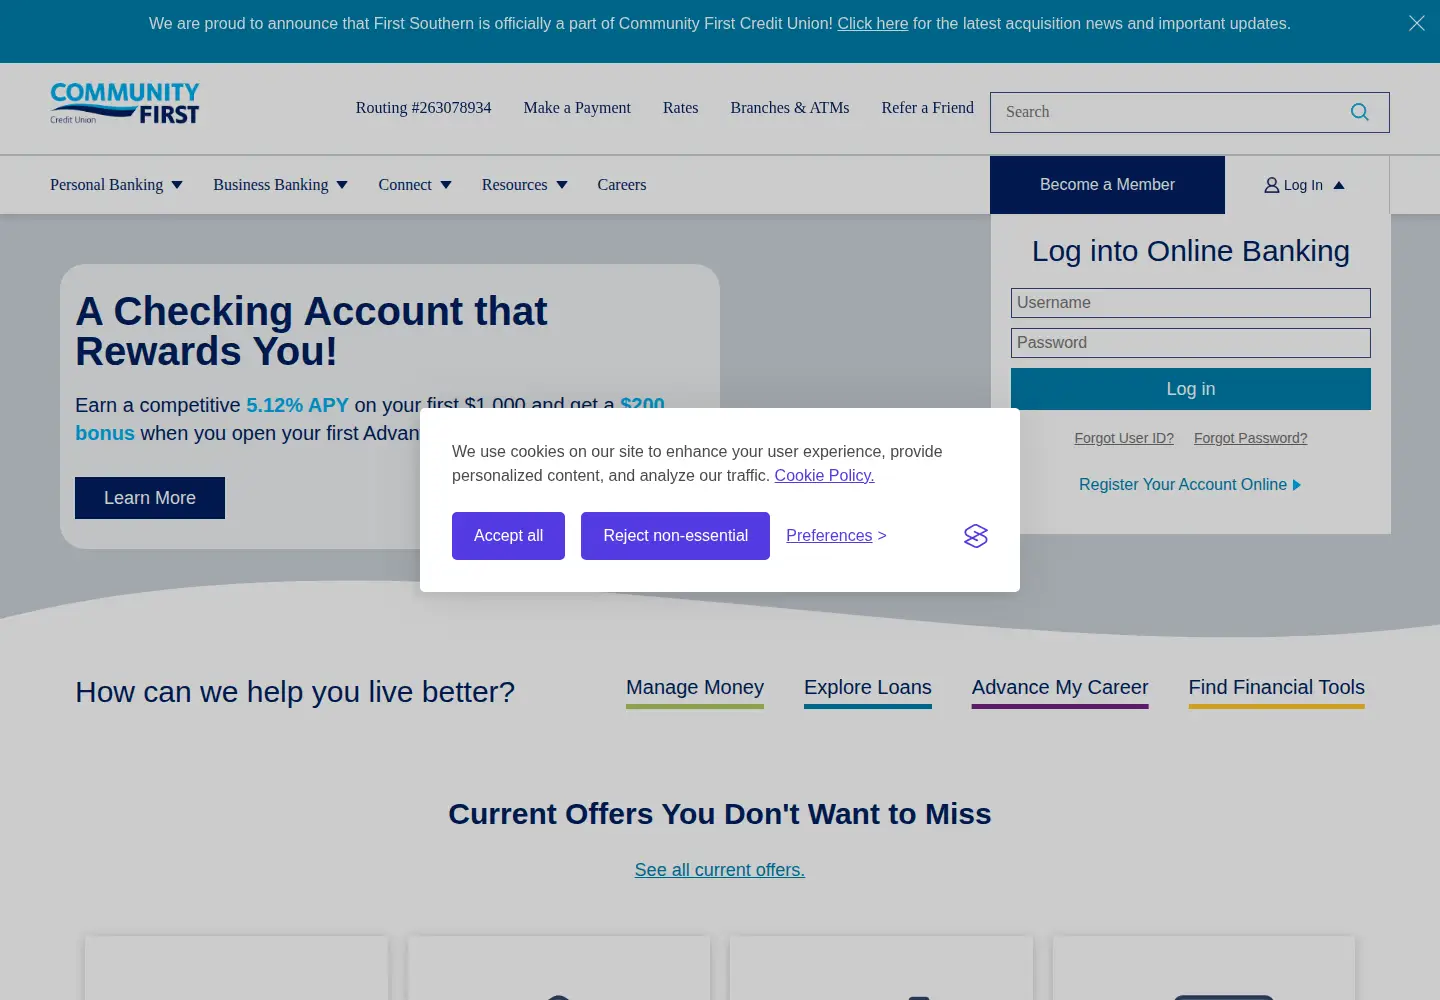Open the Refer a Friend page
The height and width of the screenshot is (1000, 1440).
pos(928,108)
